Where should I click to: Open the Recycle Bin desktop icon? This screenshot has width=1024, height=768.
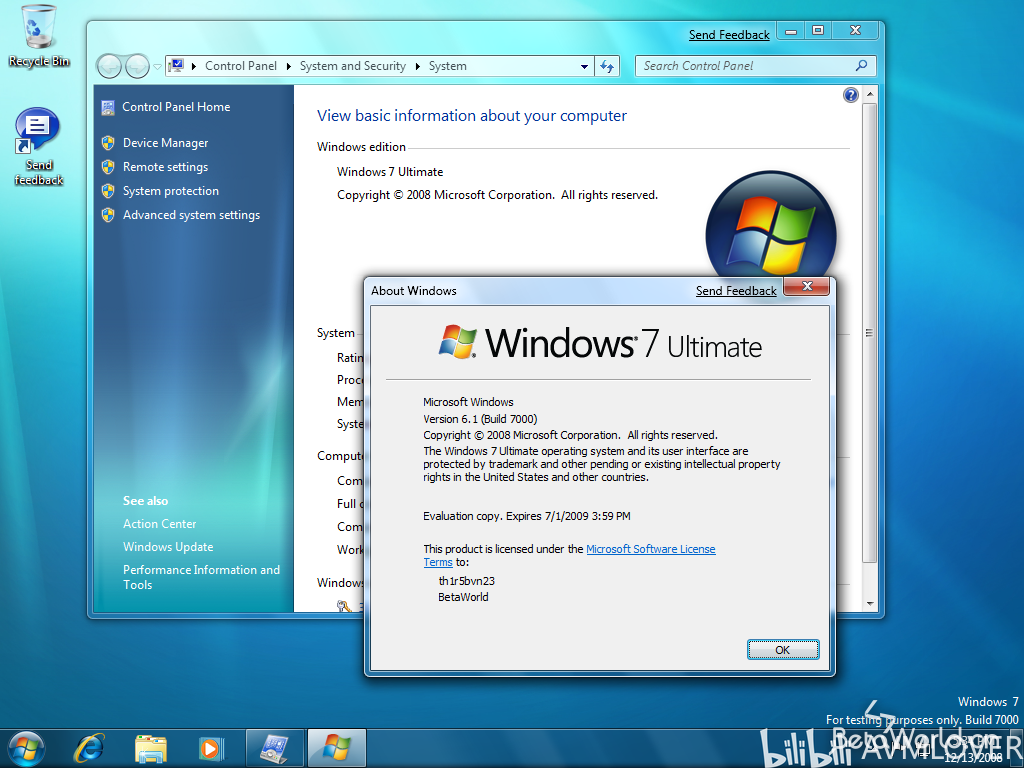[39, 36]
